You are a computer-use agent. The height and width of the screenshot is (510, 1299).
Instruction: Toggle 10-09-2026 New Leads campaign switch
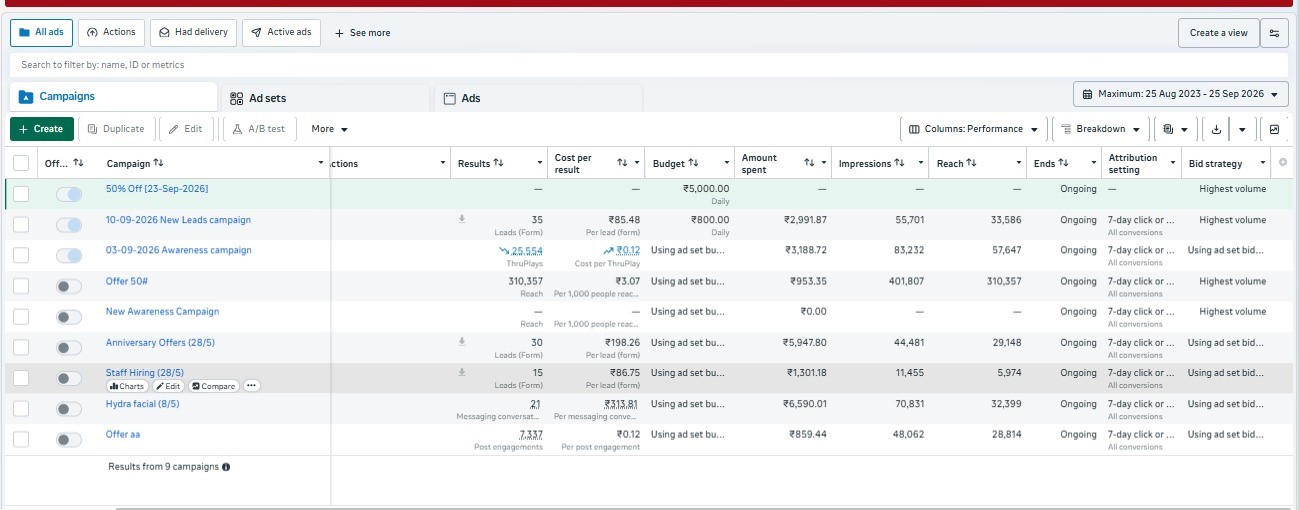tap(69, 225)
